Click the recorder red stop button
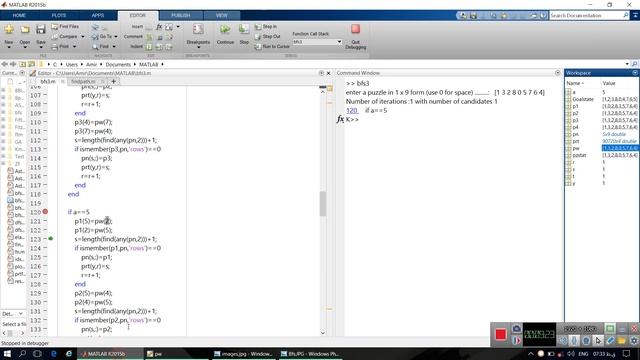Screen dimensions: 640x360 (501, 334)
